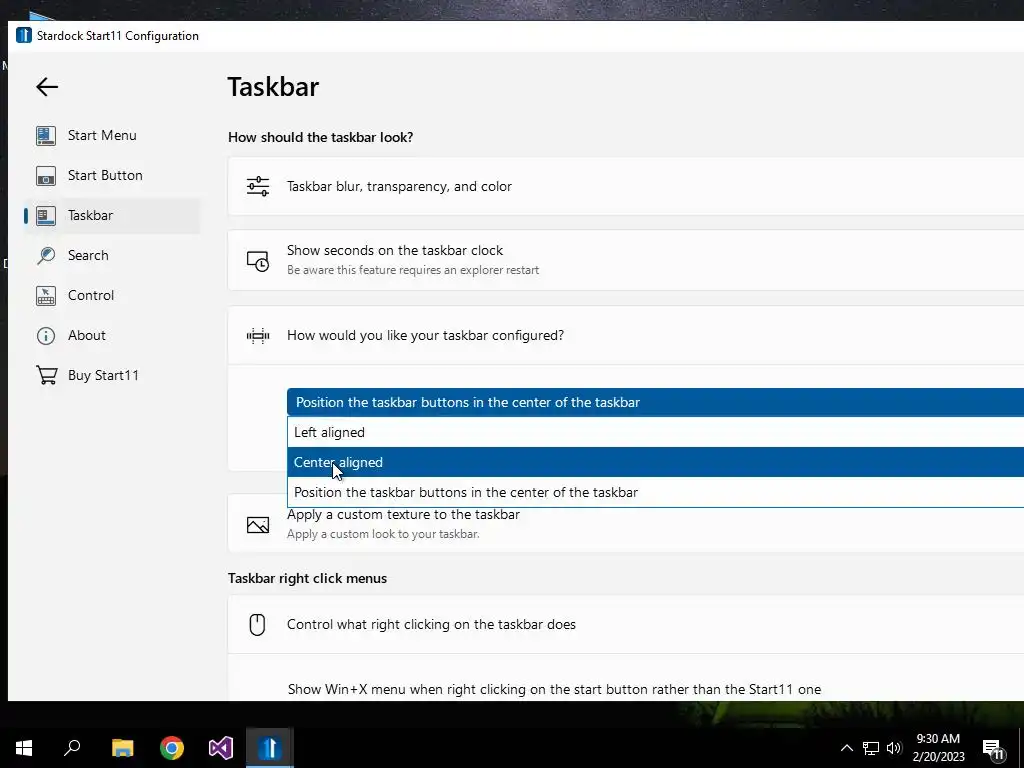The image size is (1024, 768).
Task: Click the volume speaker tray icon
Action: pos(894,748)
